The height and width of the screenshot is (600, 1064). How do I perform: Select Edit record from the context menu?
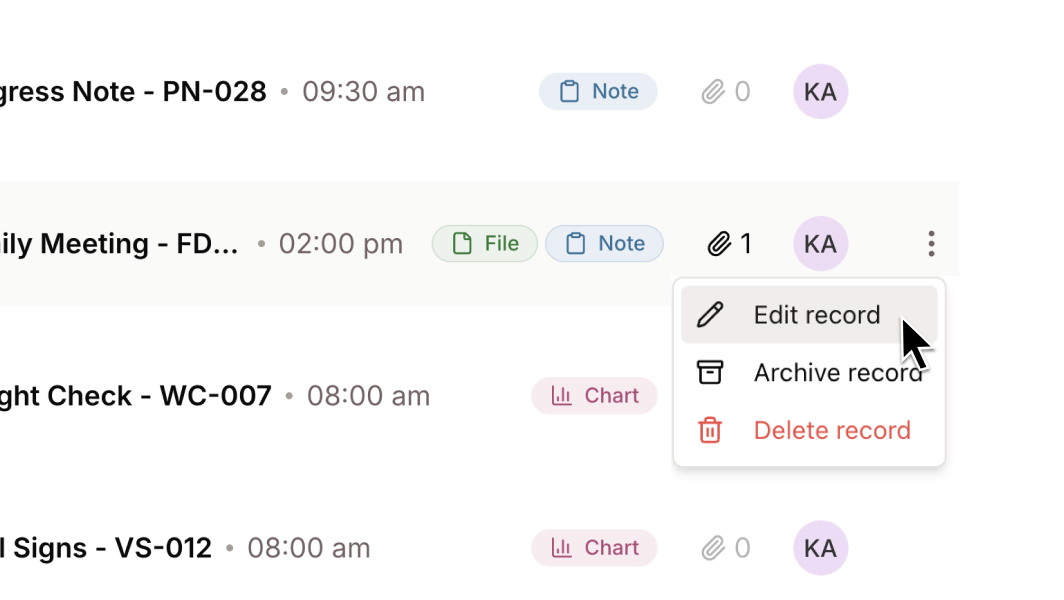[816, 315]
